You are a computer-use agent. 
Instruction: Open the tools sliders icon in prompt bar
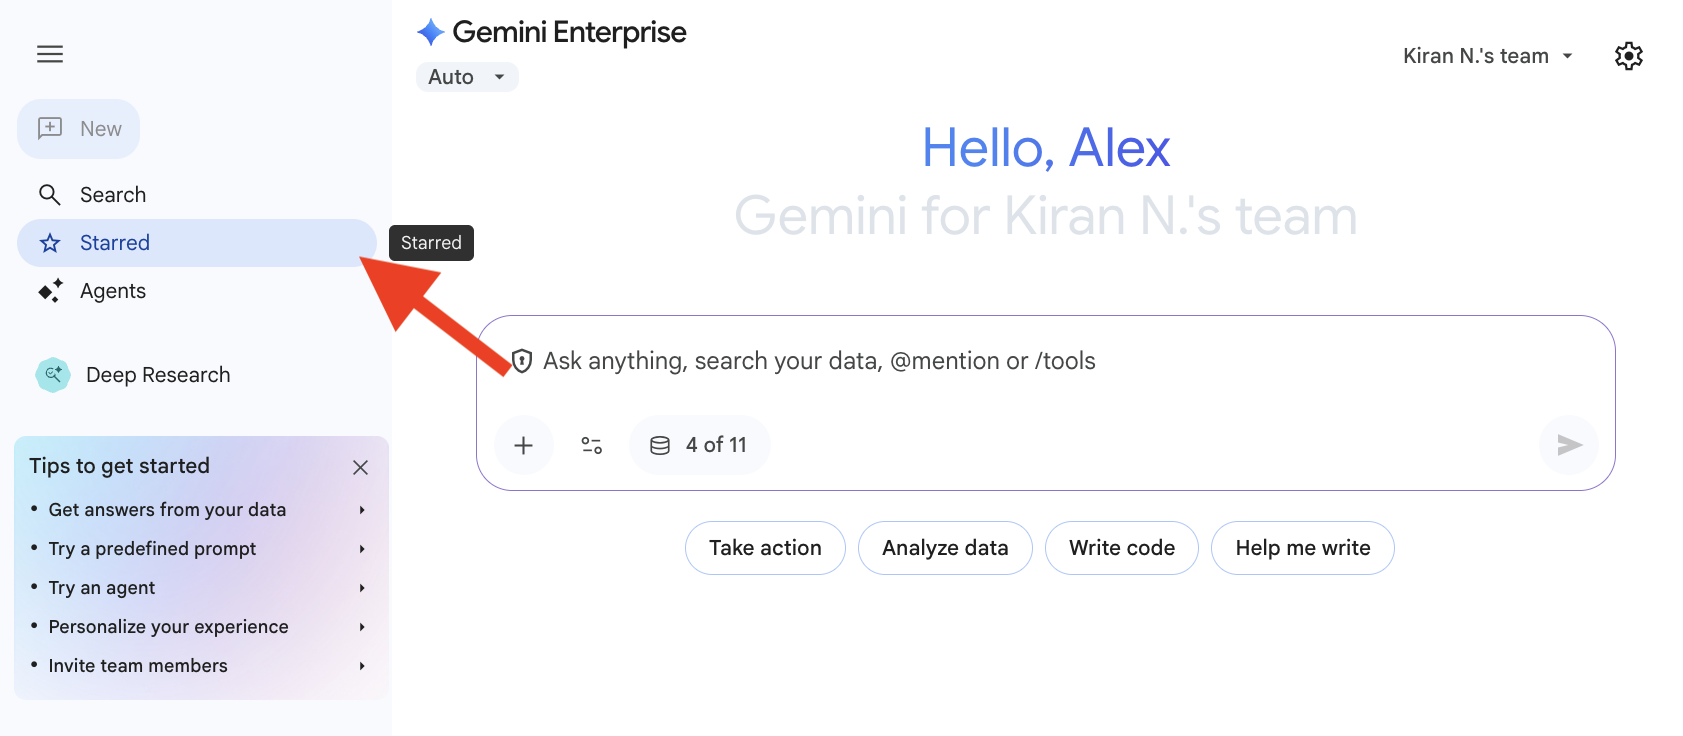[x=591, y=445]
